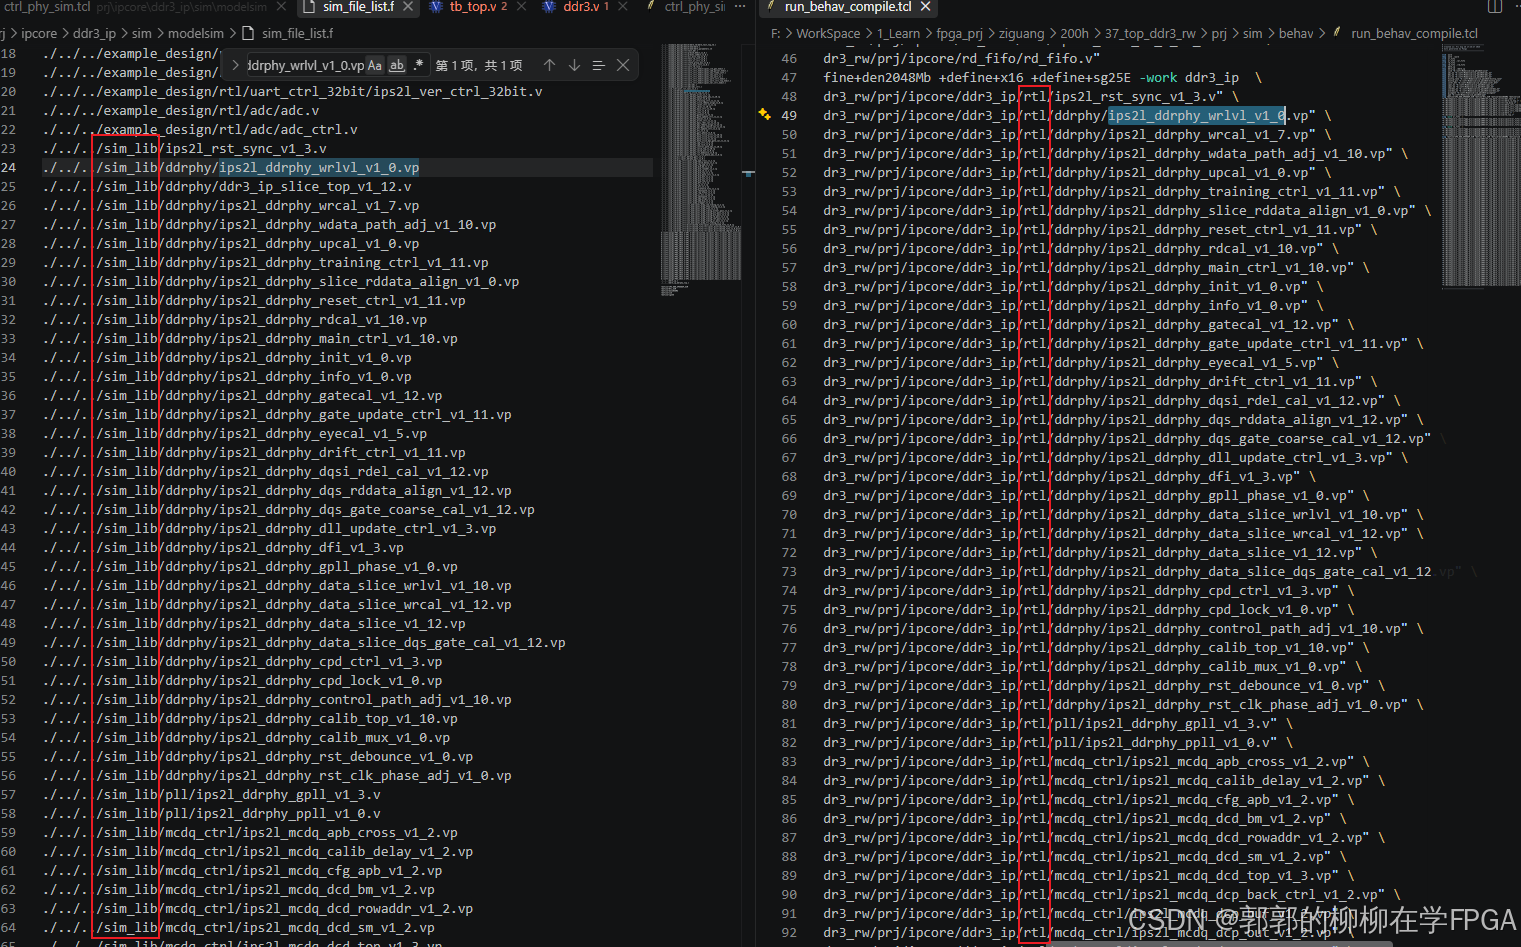1521x947 pixels.
Task: Open the ziguang breadcrumb in right editor
Action: (x=1022, y=33)
